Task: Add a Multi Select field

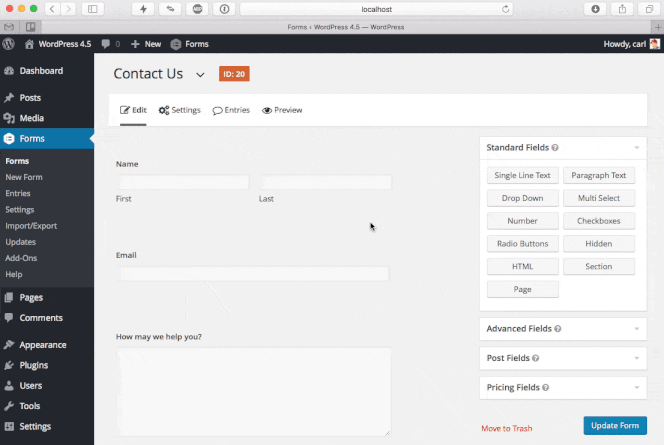Action: click(599, 198)
